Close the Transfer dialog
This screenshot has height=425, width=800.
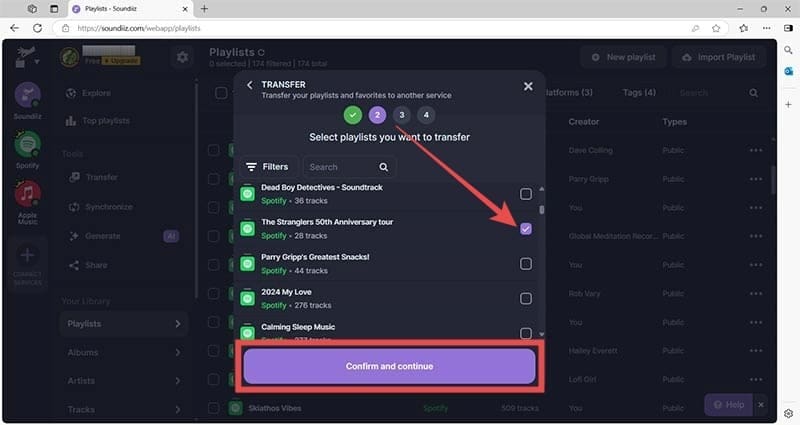pos(528,87)
